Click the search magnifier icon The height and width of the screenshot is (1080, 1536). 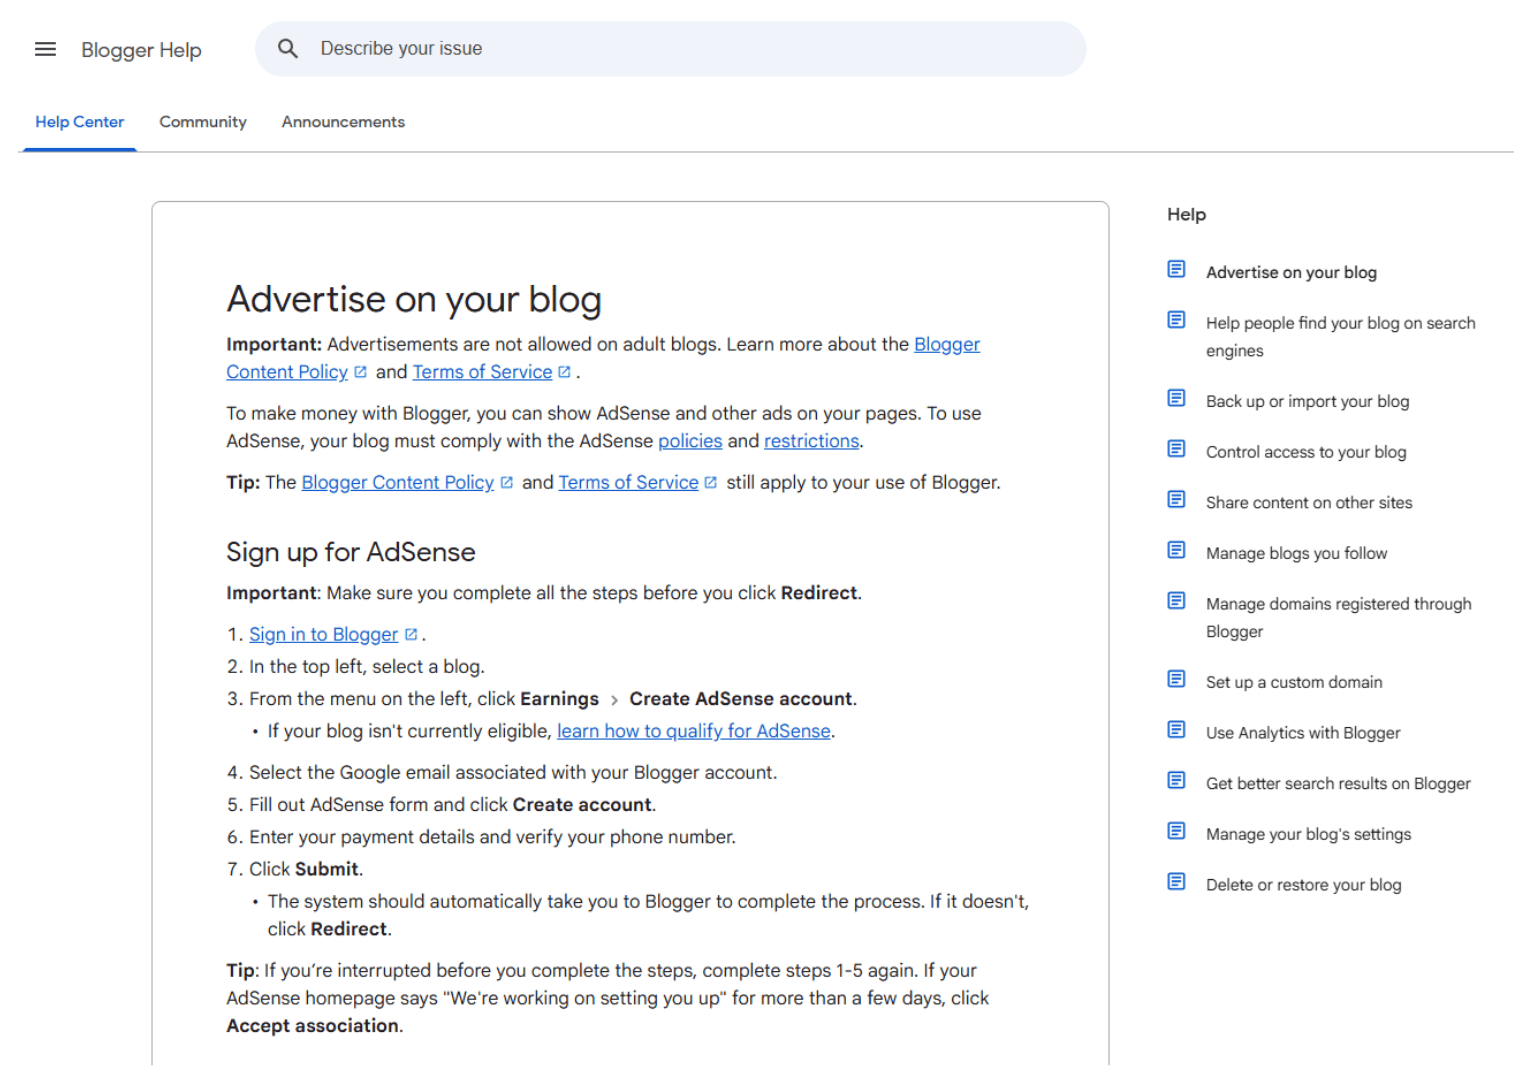pos(288,48)
